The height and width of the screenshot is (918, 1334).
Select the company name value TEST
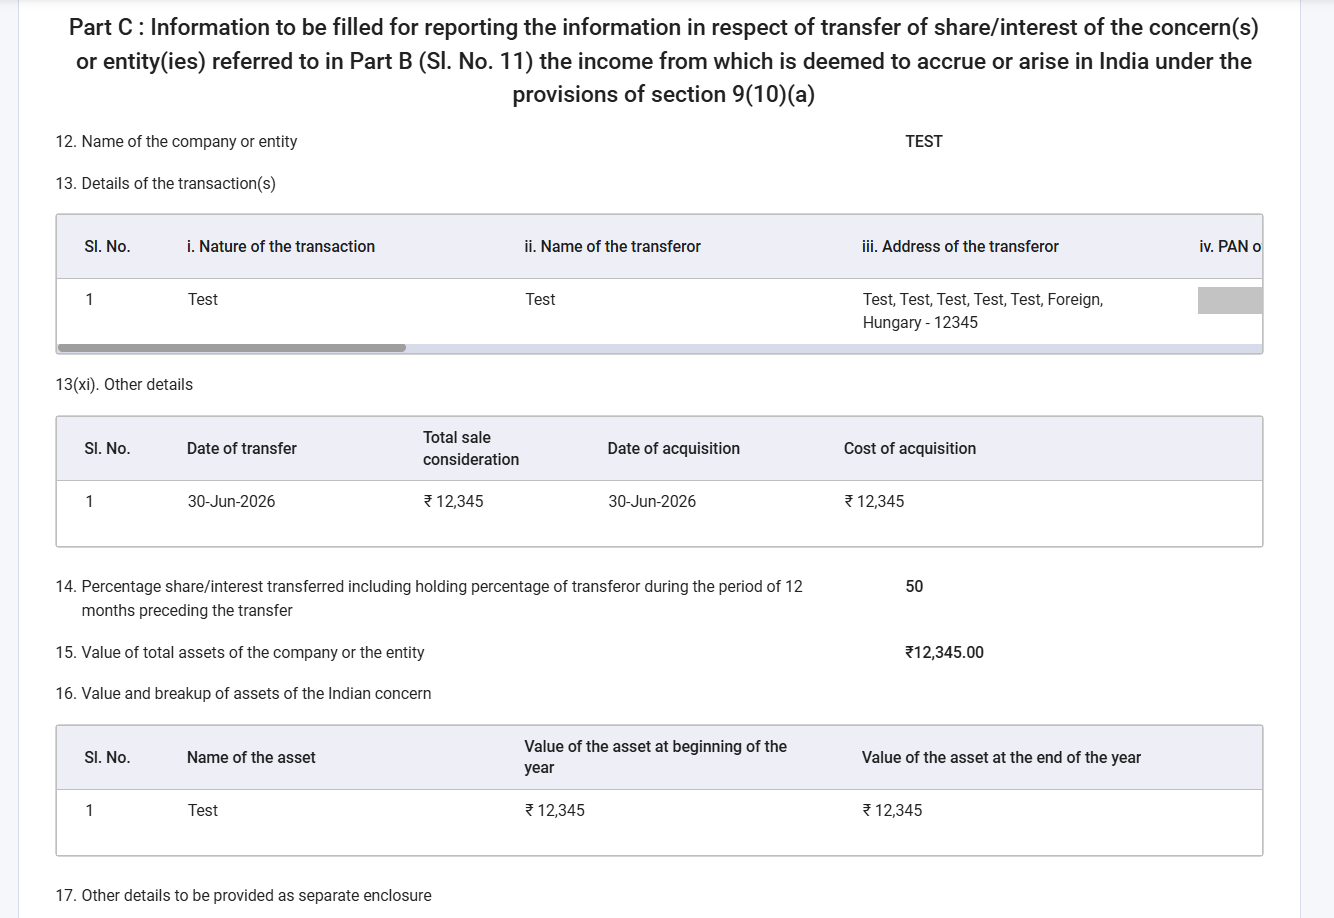pos(924,141)
